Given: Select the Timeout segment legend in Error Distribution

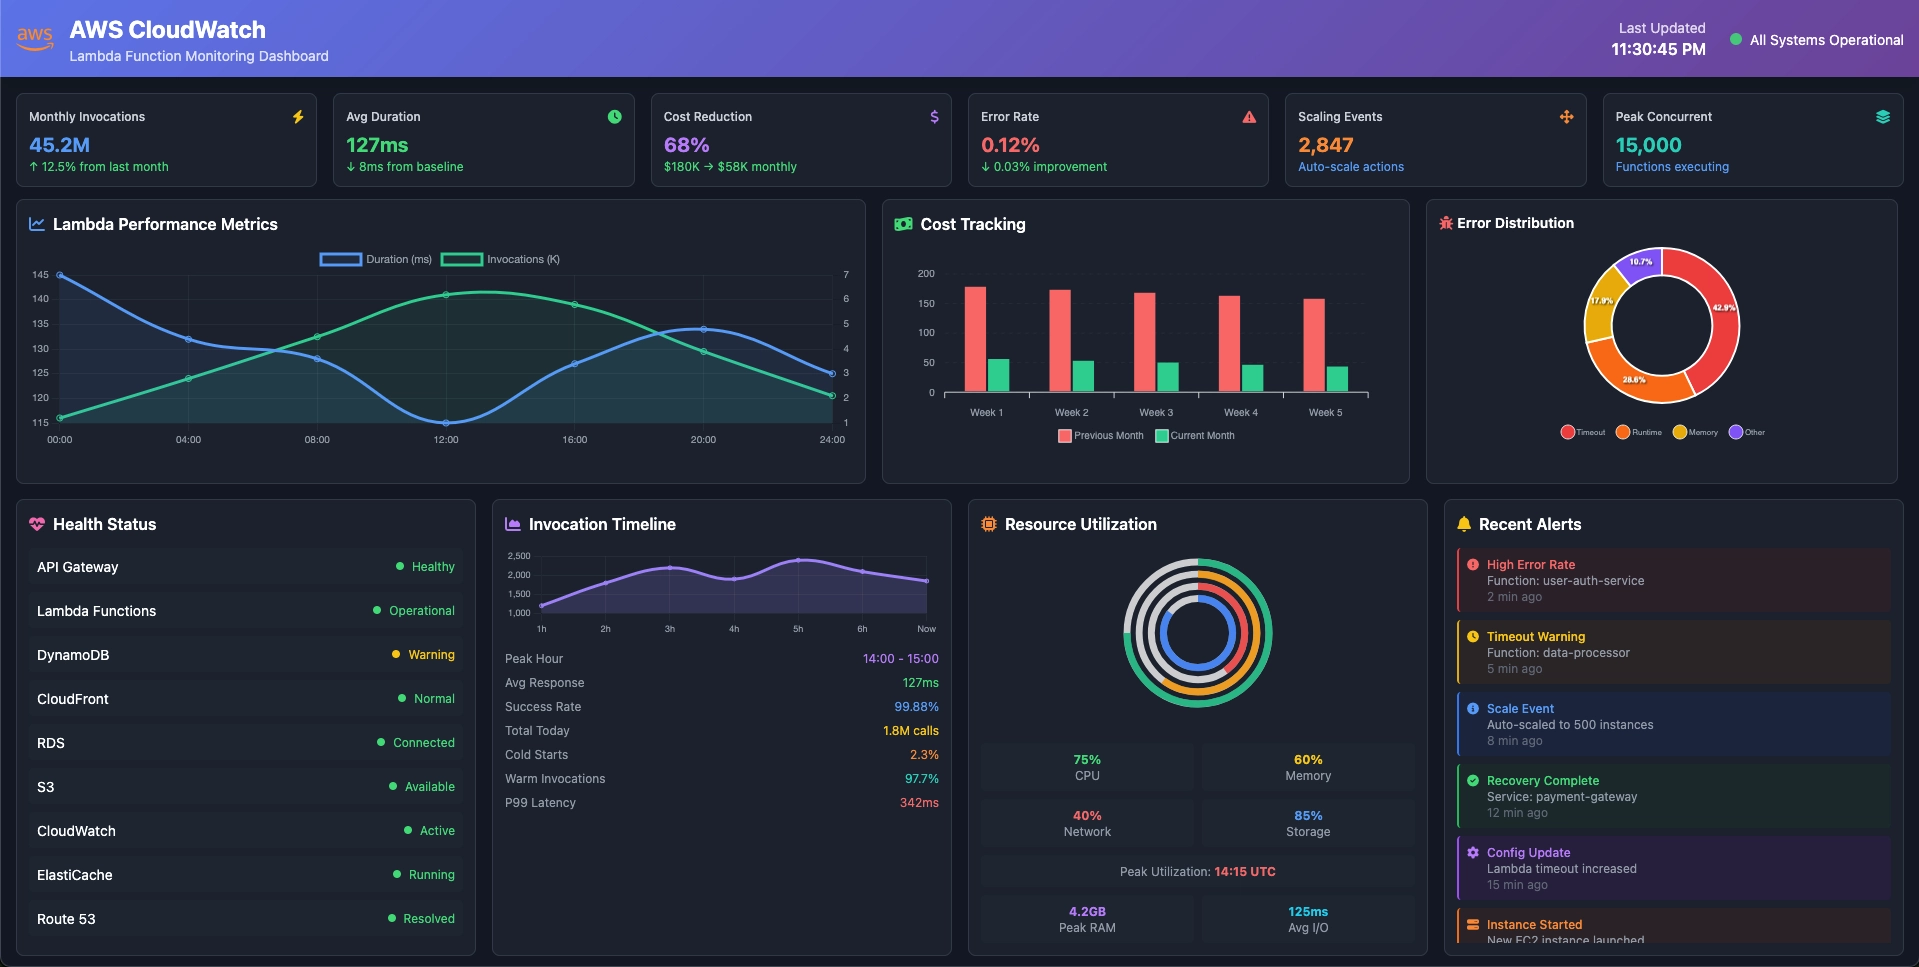Looking at the screenshot, I should pyautogui.click(x=1583, y=432).
